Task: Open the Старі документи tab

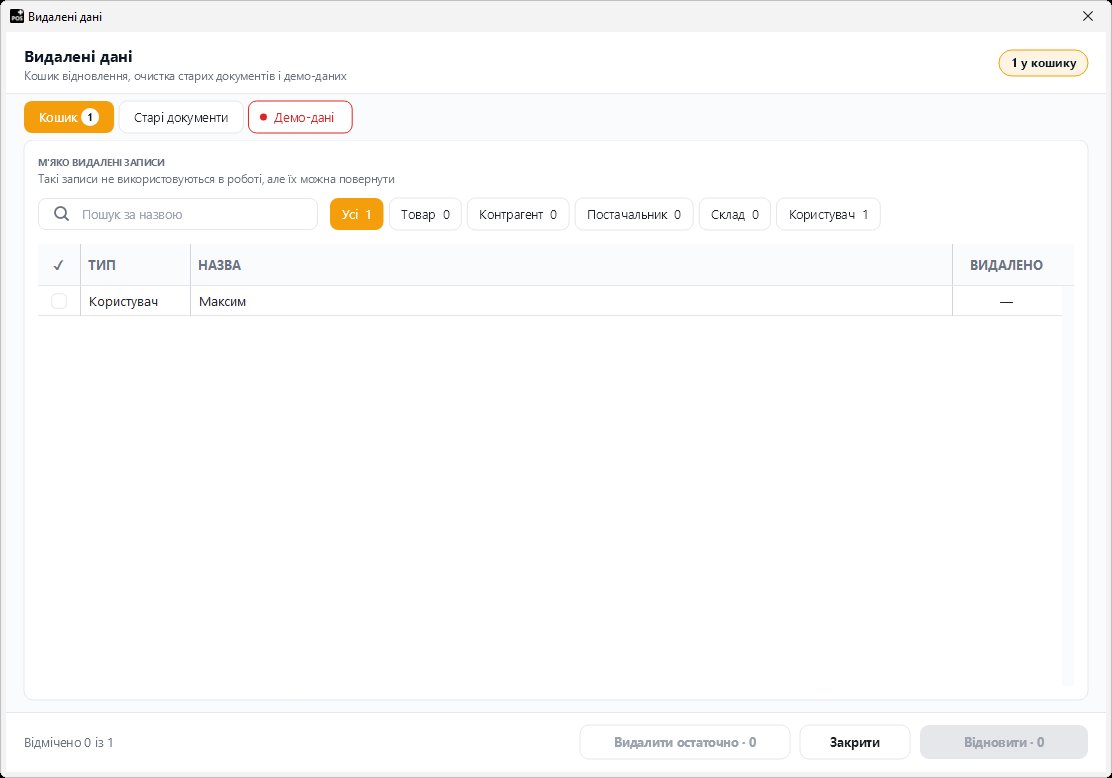Action: (x=181, y=117)
